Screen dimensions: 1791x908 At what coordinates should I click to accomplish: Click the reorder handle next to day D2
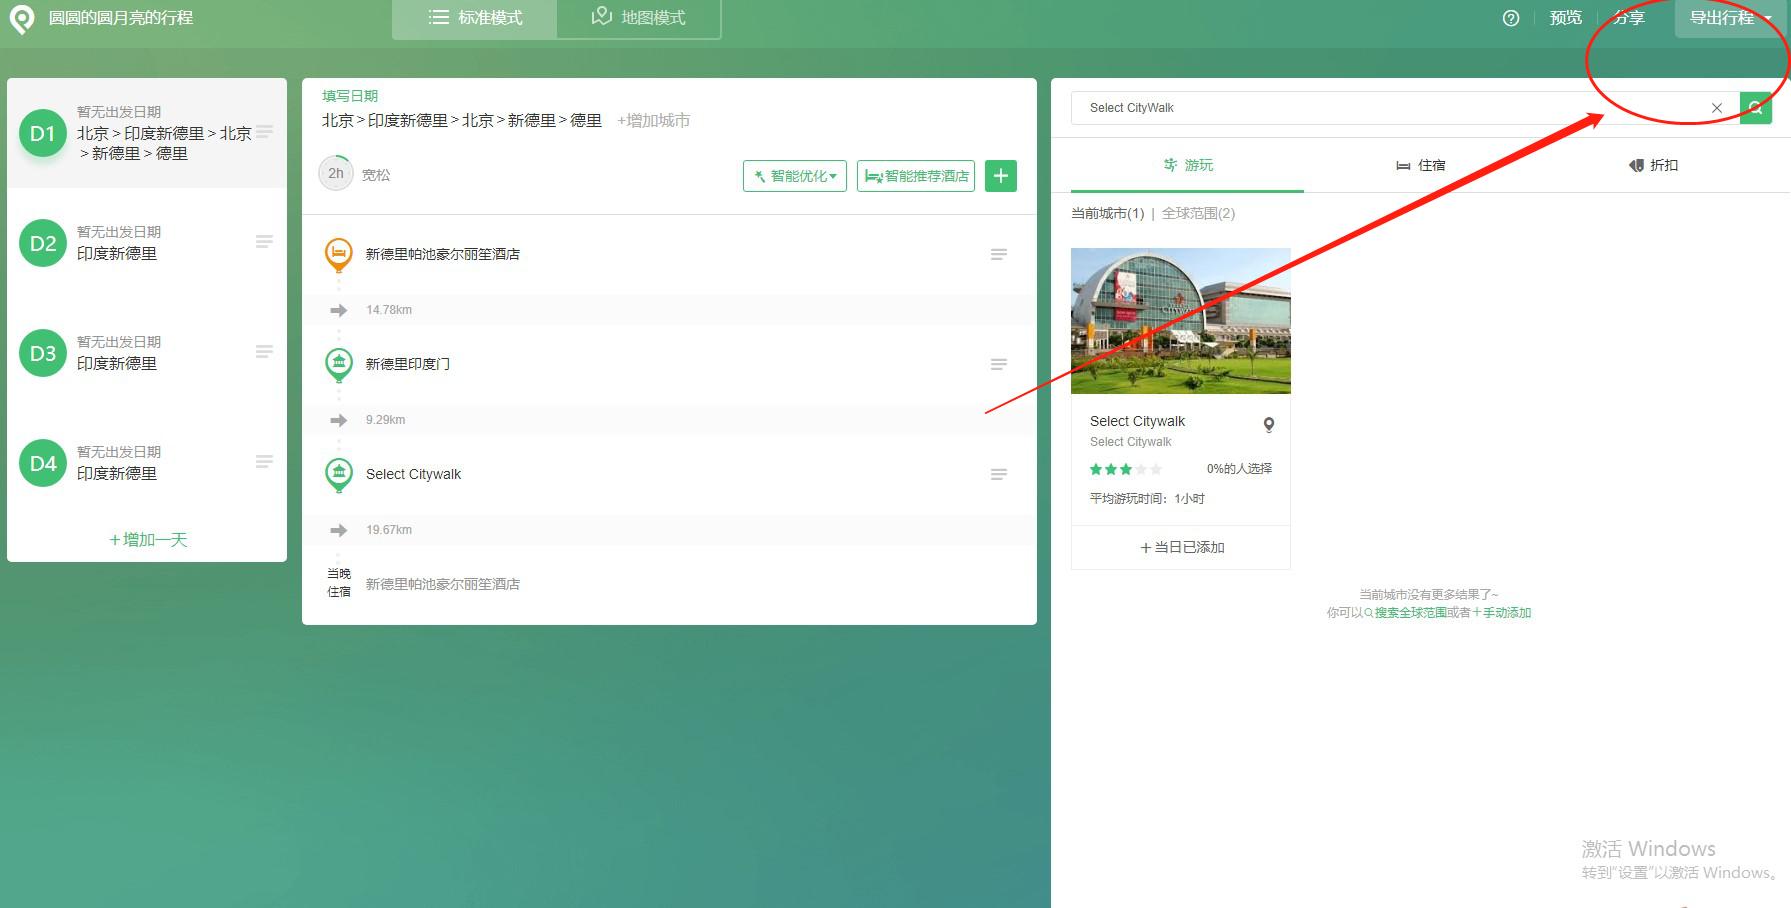264,240
